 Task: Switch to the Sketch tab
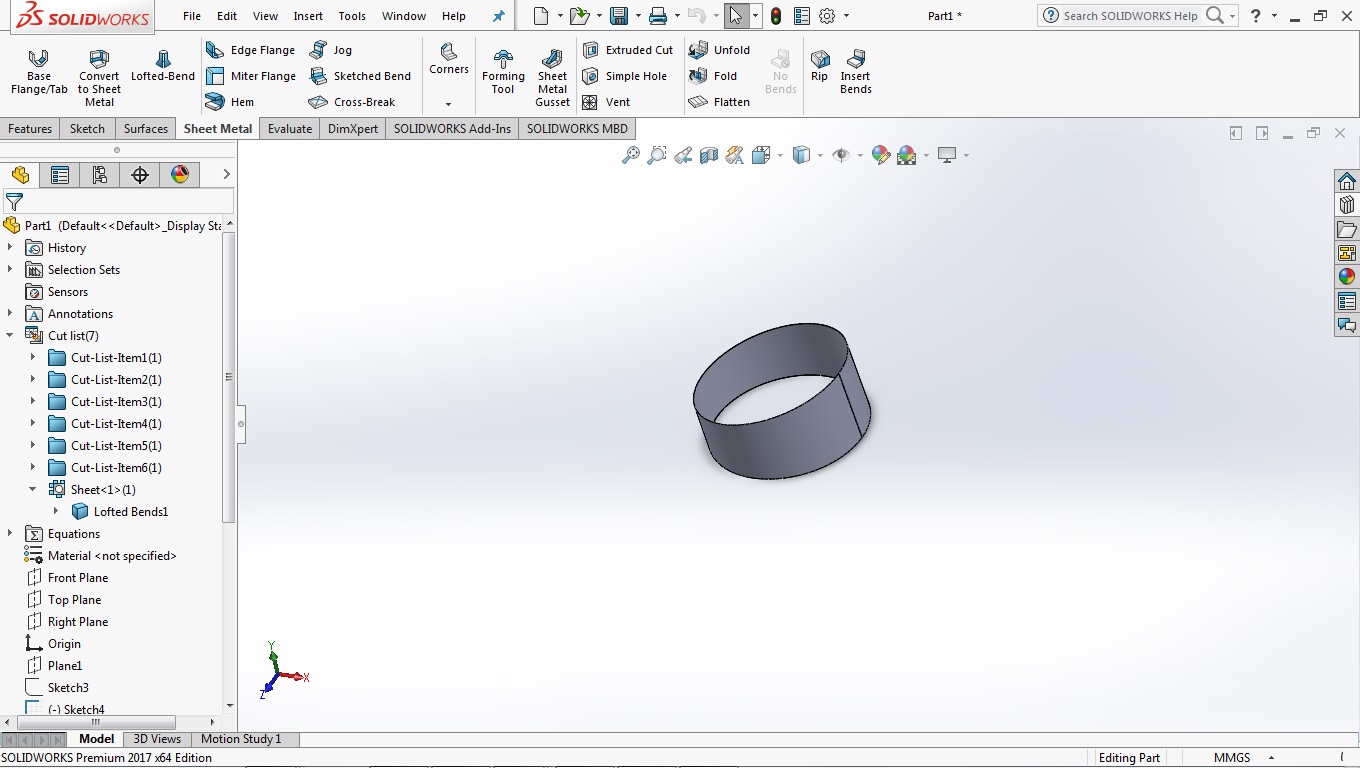pos(87,129)
